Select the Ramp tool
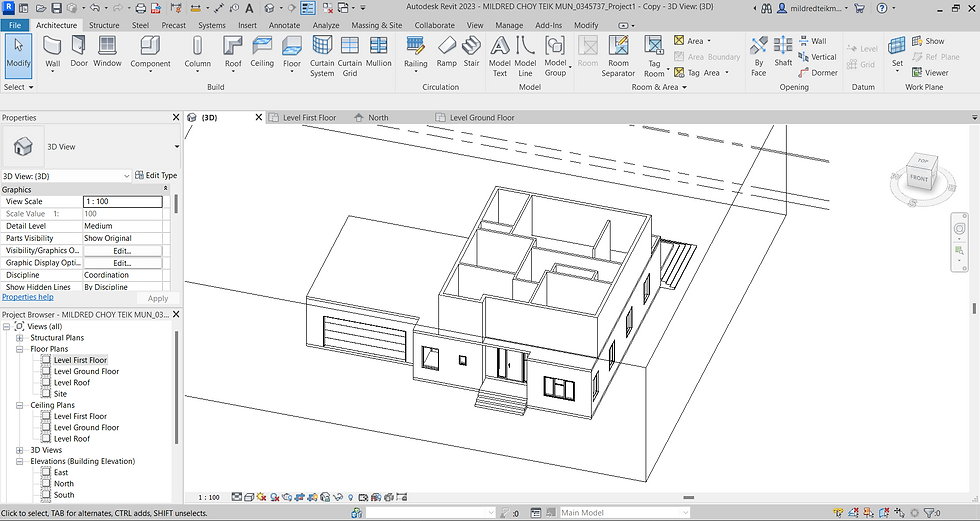 (x=446, y=51)
